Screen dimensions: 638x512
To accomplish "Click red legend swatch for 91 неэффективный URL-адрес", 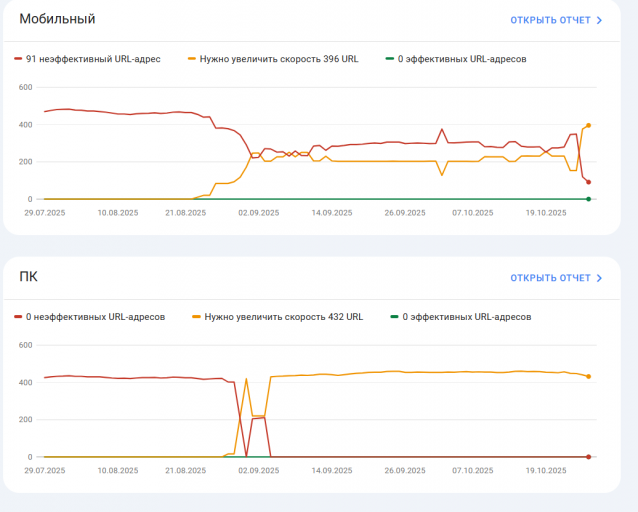I will point(18,59).
